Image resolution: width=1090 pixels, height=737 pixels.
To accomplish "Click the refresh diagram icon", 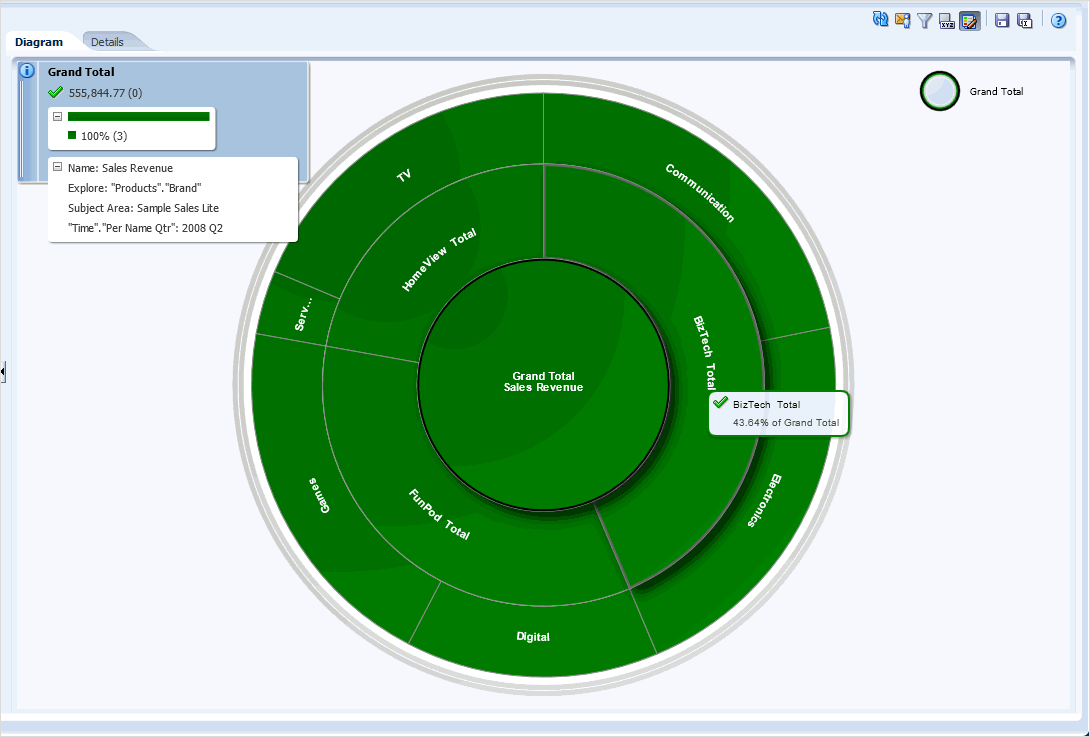I will tap(881, 19).
